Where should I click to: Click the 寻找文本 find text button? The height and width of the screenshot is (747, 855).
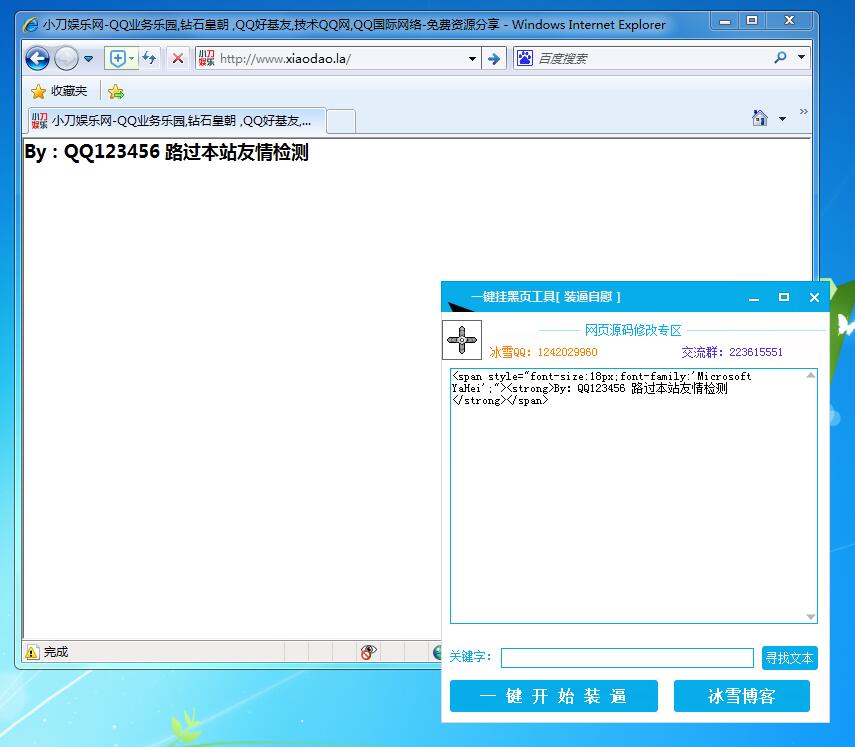789,657
